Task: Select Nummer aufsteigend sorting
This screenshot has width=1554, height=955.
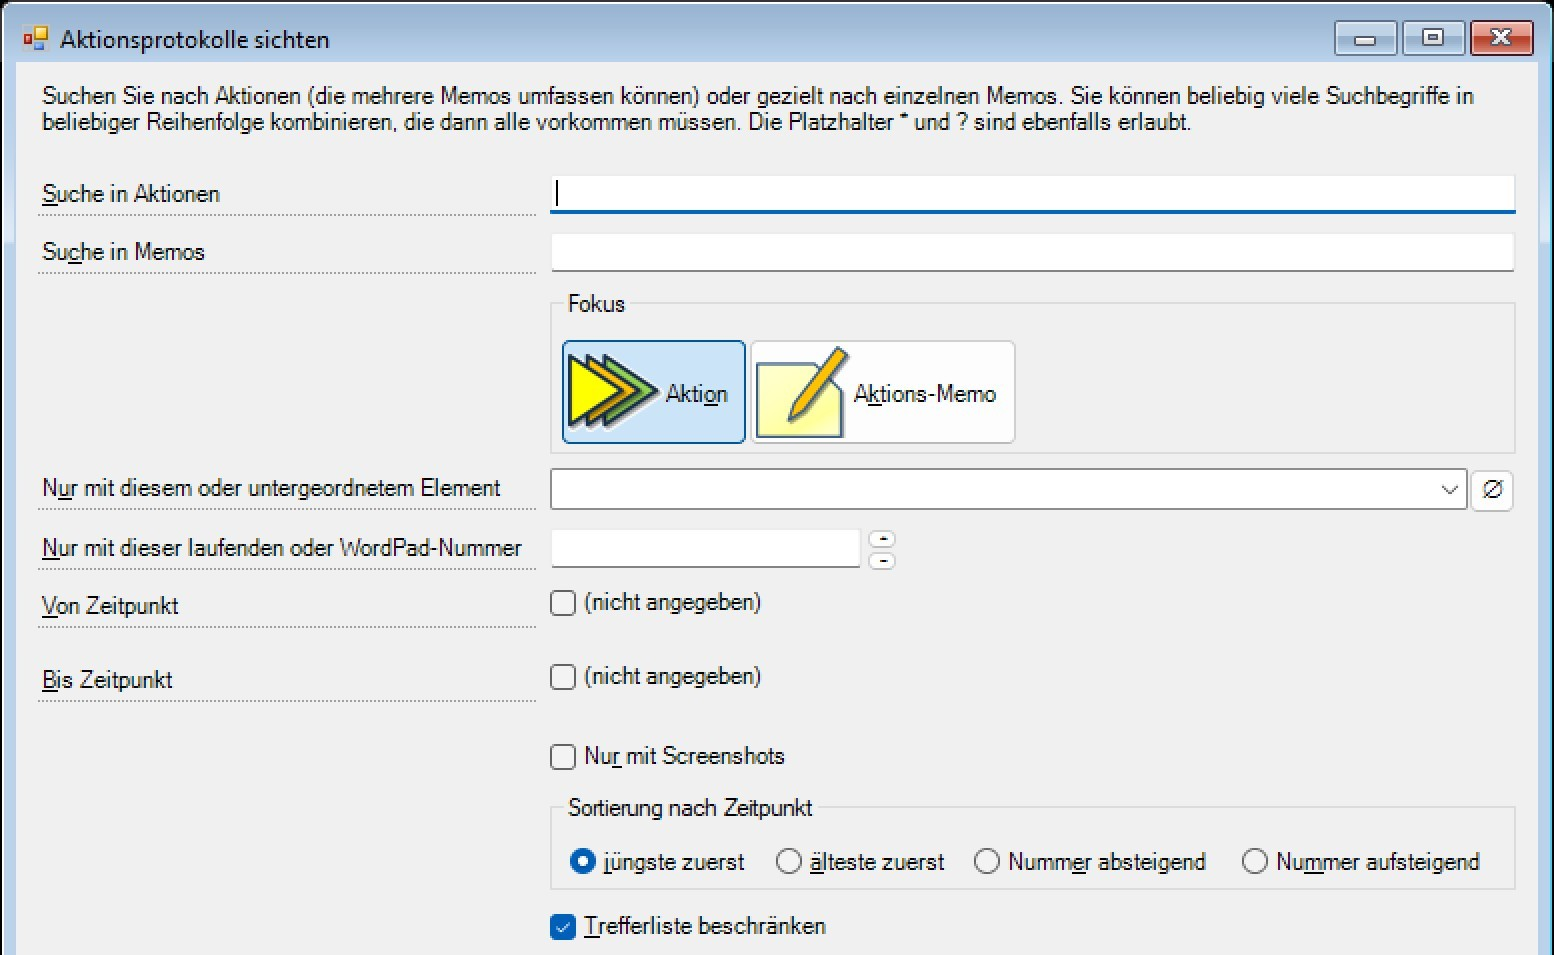Action: click(x=1254, y=861)
